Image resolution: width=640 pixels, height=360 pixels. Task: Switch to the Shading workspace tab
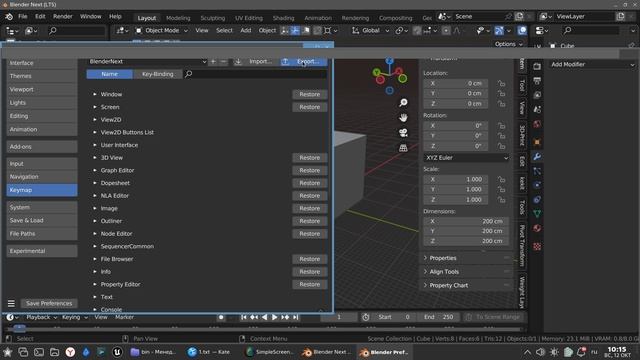pyautogui.click(x=283, y=18)
